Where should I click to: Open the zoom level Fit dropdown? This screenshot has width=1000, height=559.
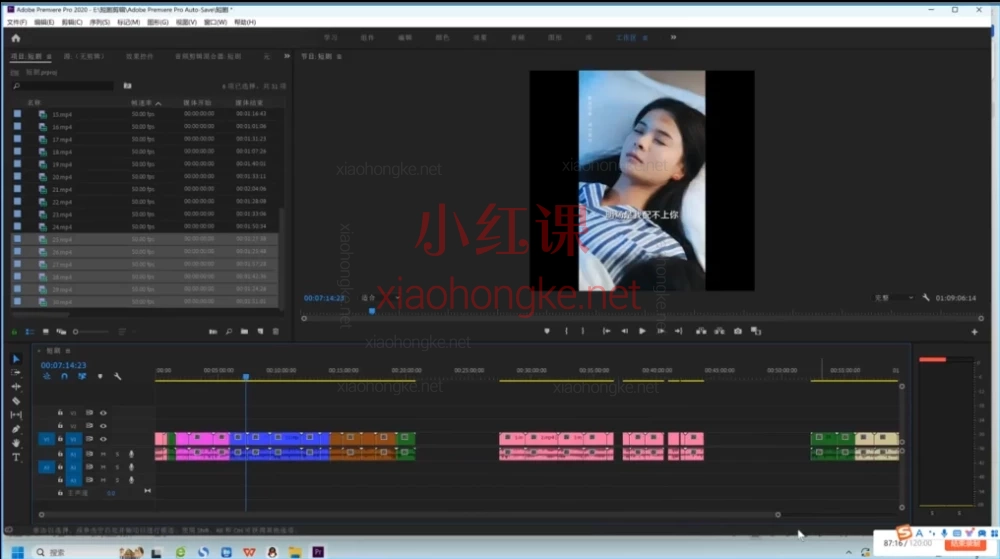pyautogui.click(x=380, y=298)
